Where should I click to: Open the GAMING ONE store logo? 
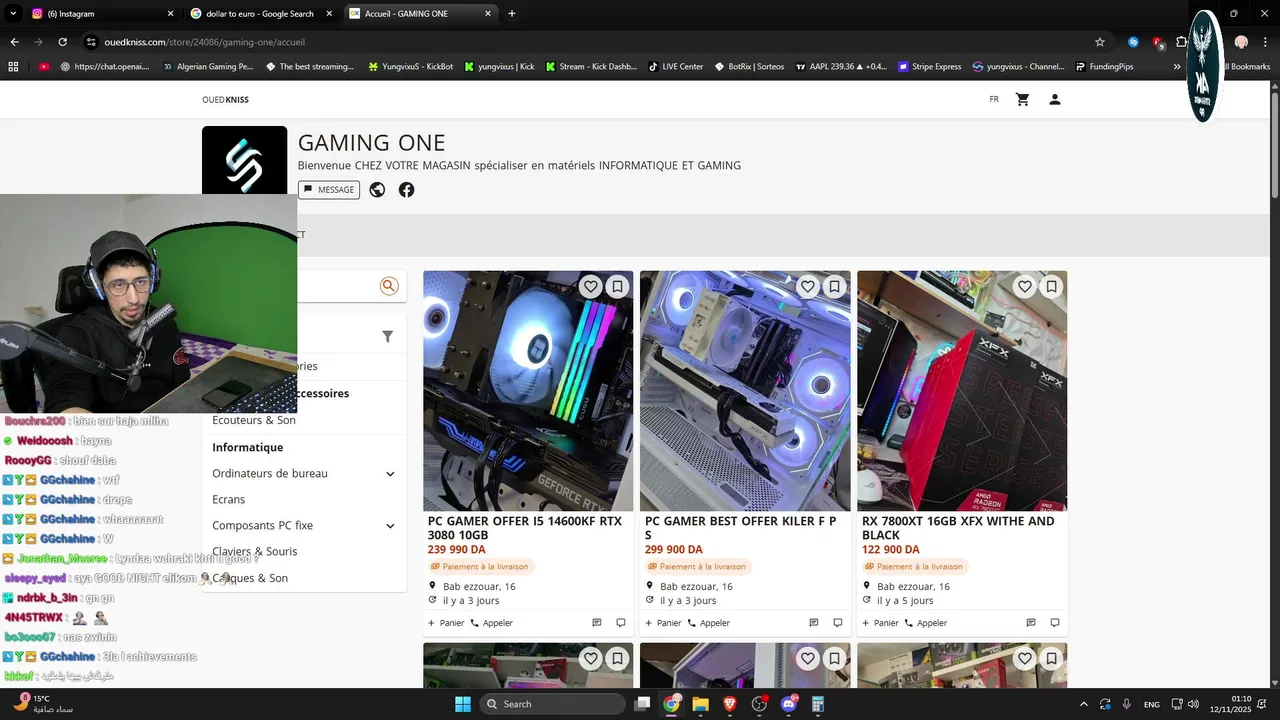pyautogui.click(x=244, y=160)
